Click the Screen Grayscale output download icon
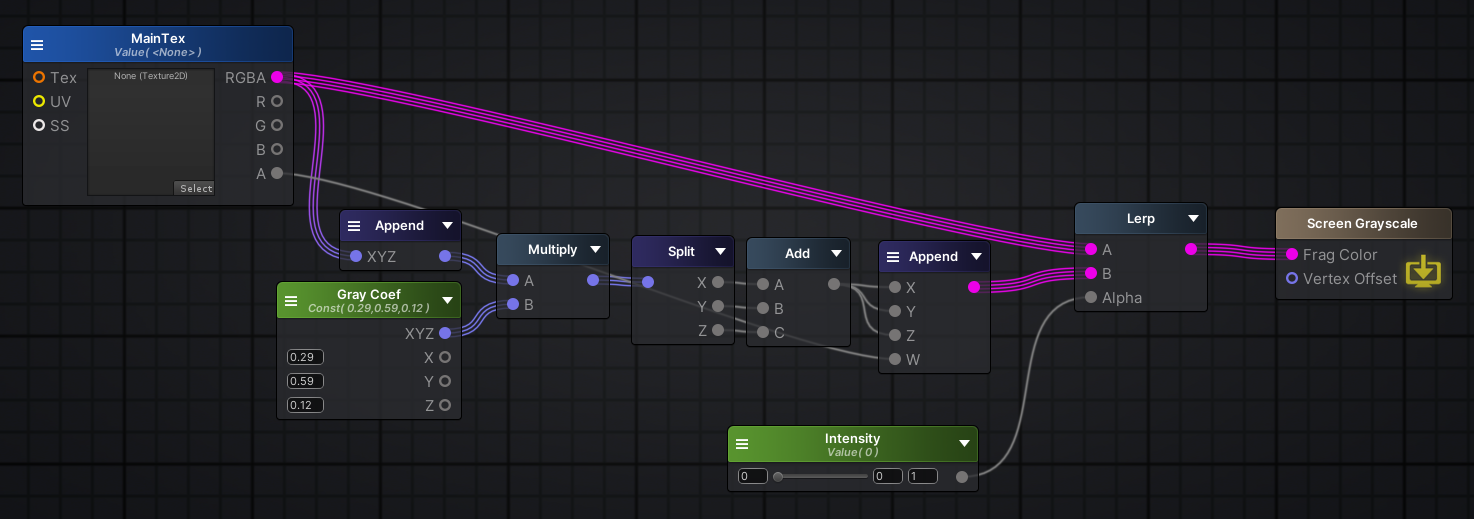The width and height of the screenshot is (1474, 519). click(1424, 270)
